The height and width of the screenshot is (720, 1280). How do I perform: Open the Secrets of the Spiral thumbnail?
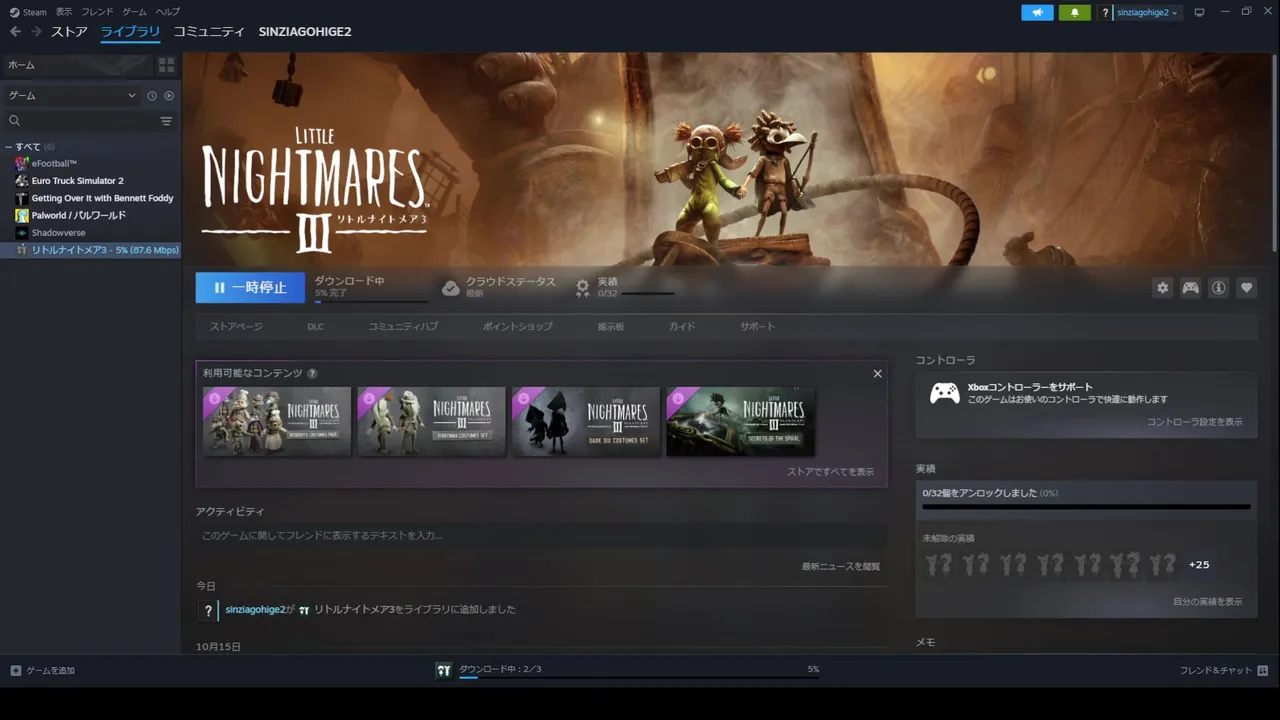(x=740, y=422)
